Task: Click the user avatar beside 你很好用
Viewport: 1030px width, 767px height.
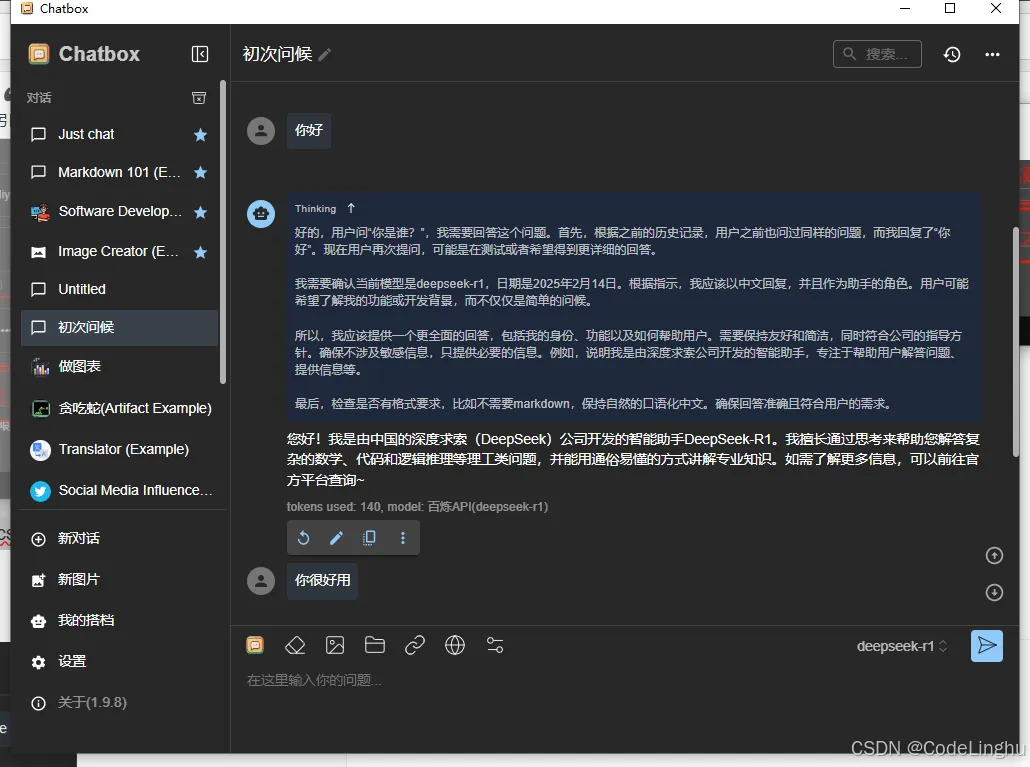Action: [261, 581]
